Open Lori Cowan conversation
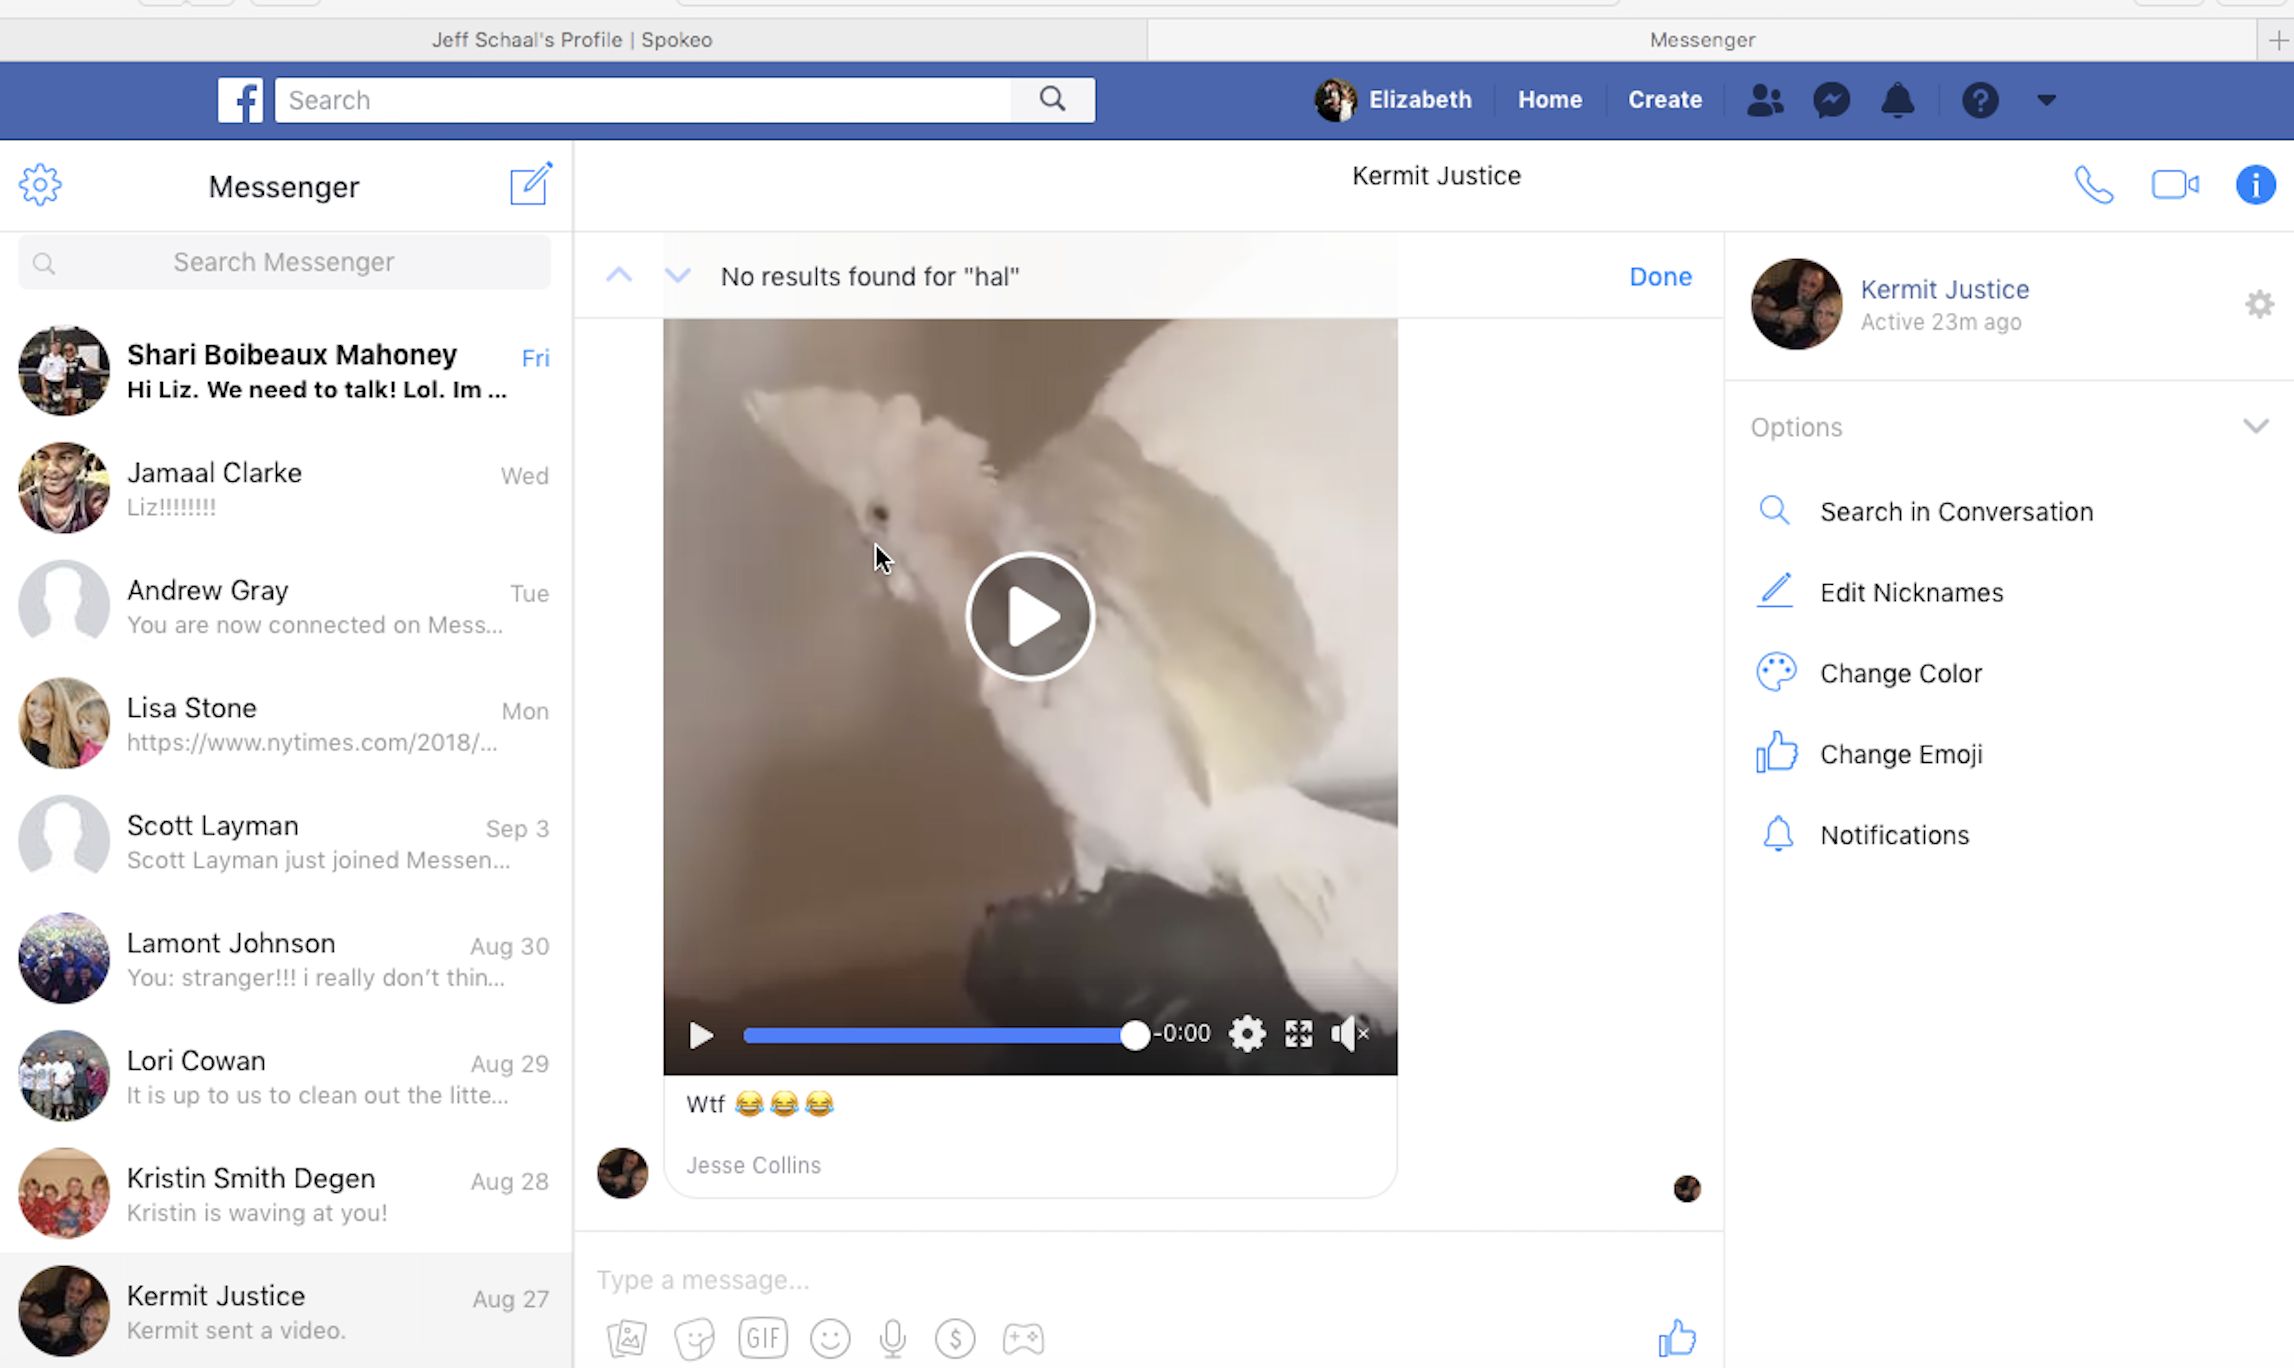 pyautogui.click(x=286, y=1076)
